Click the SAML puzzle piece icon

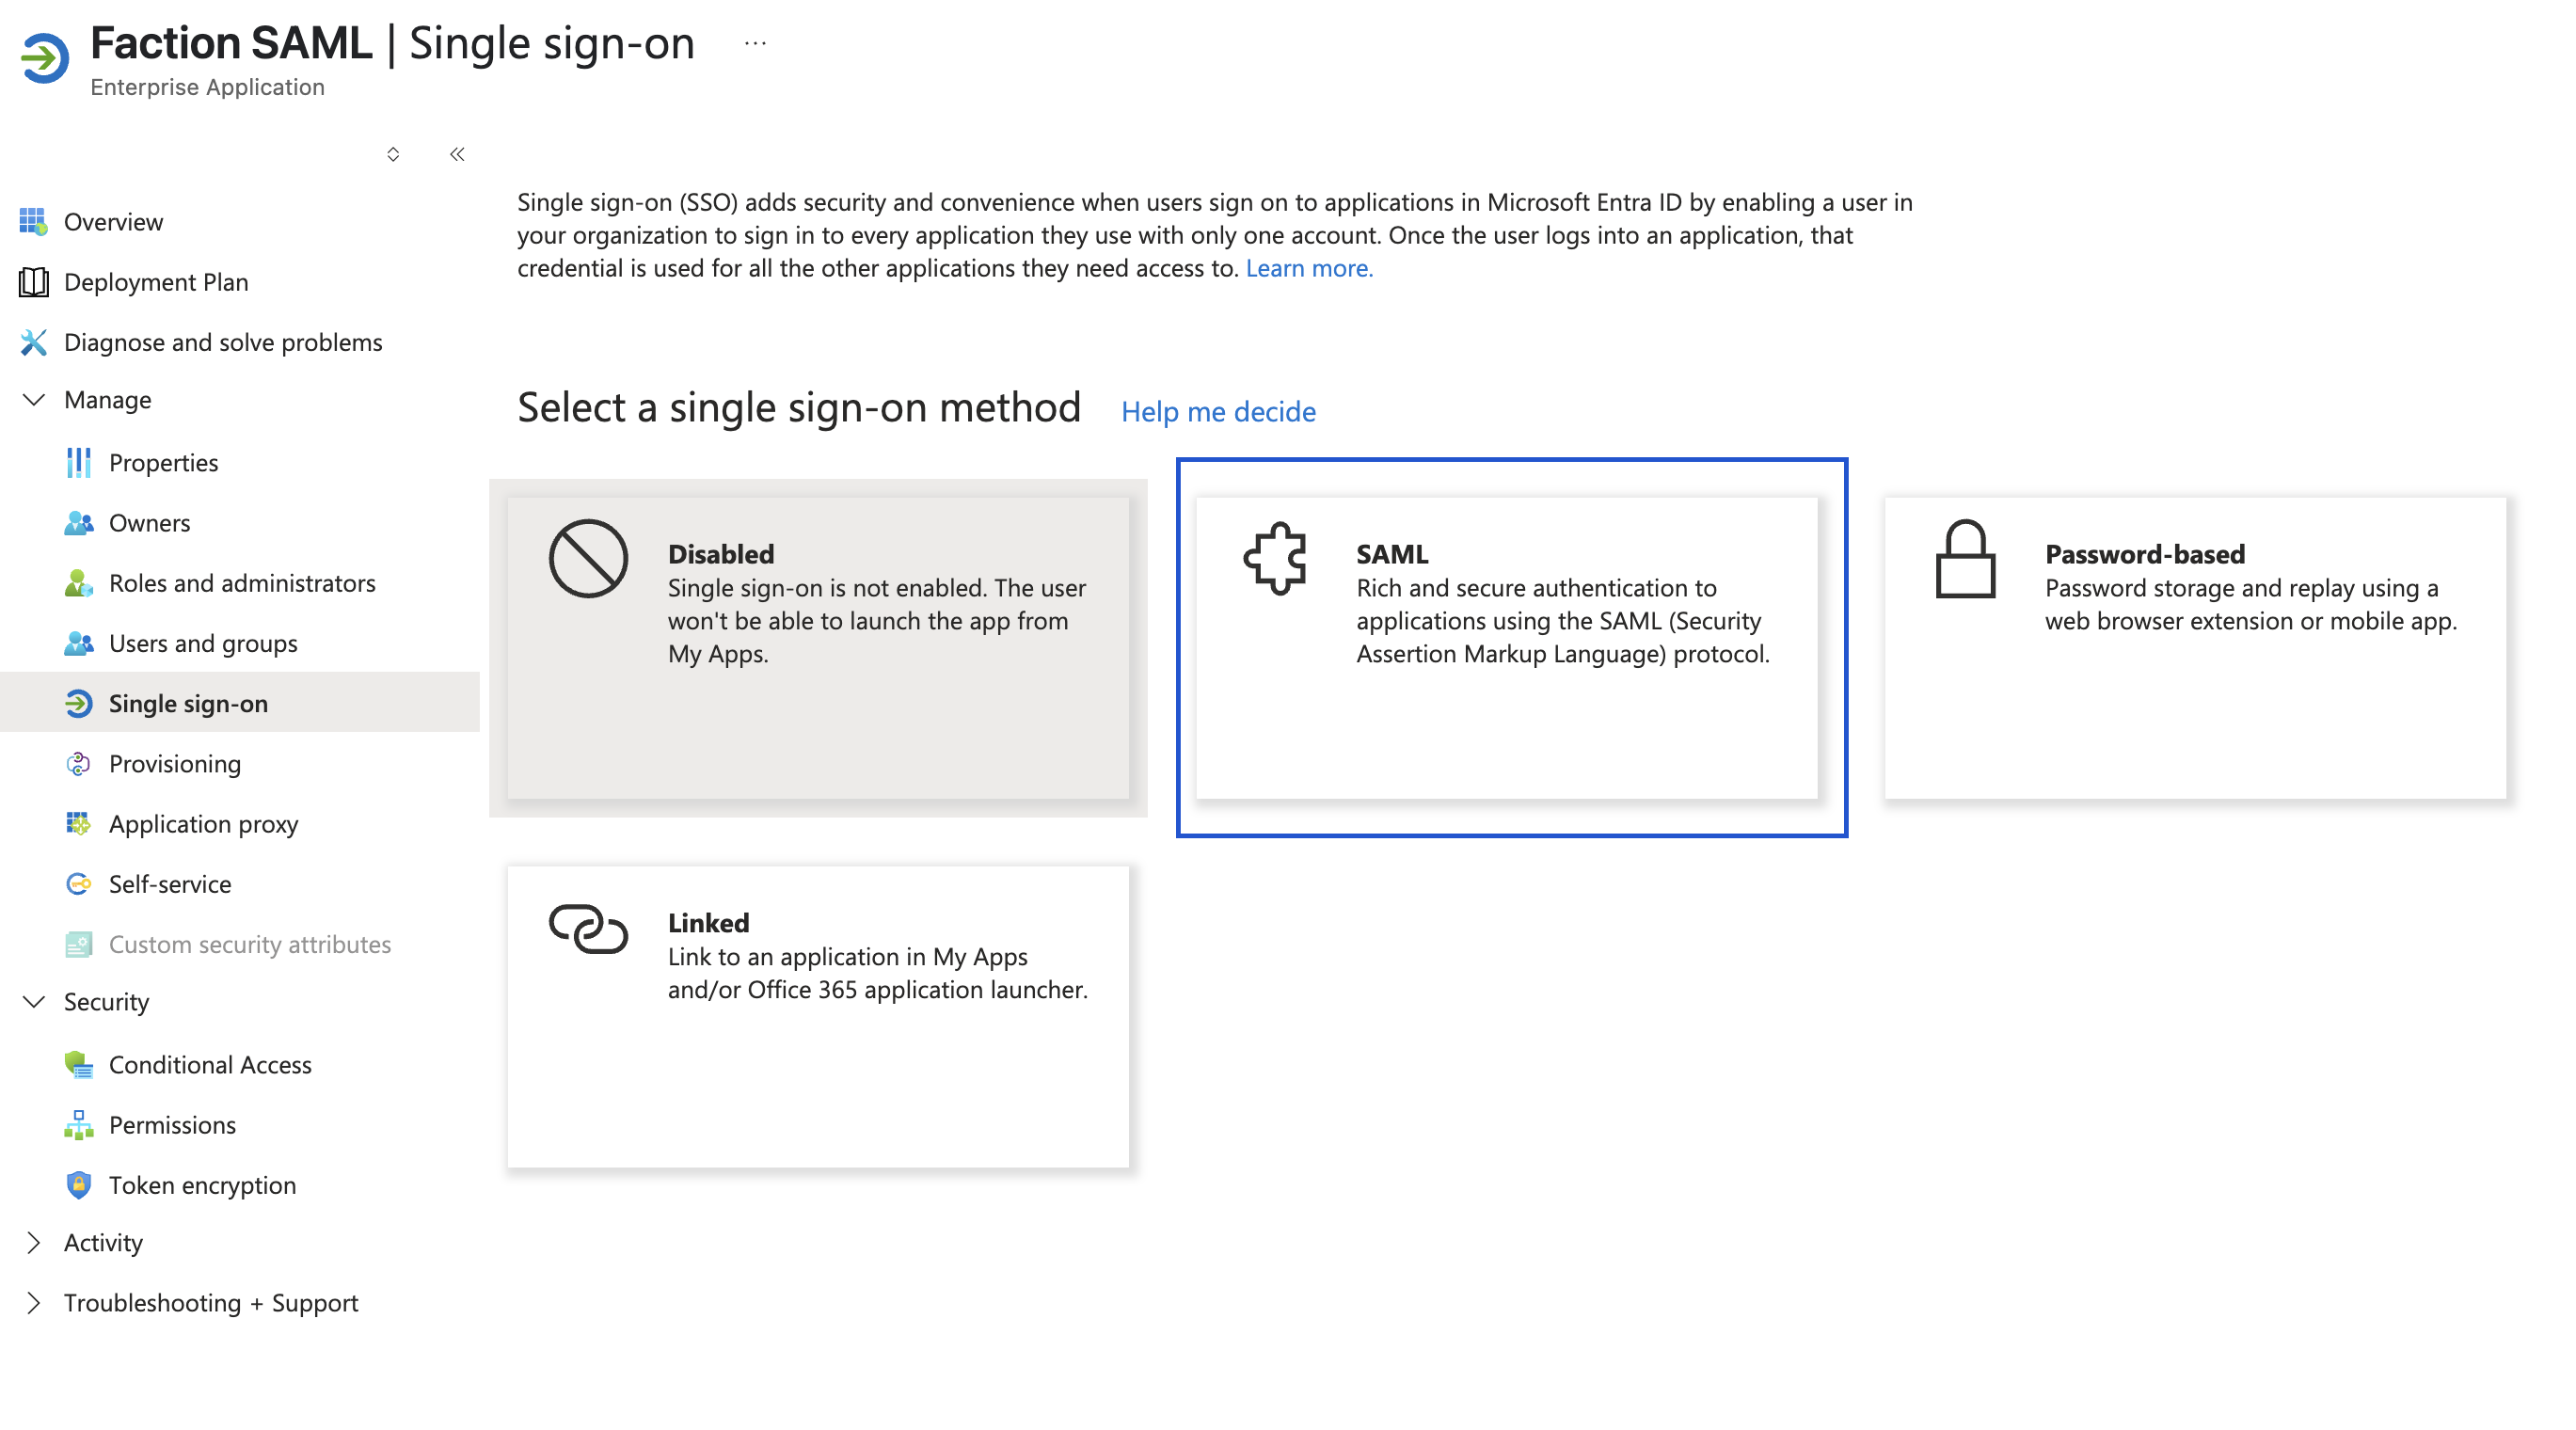pos(1275,558)
